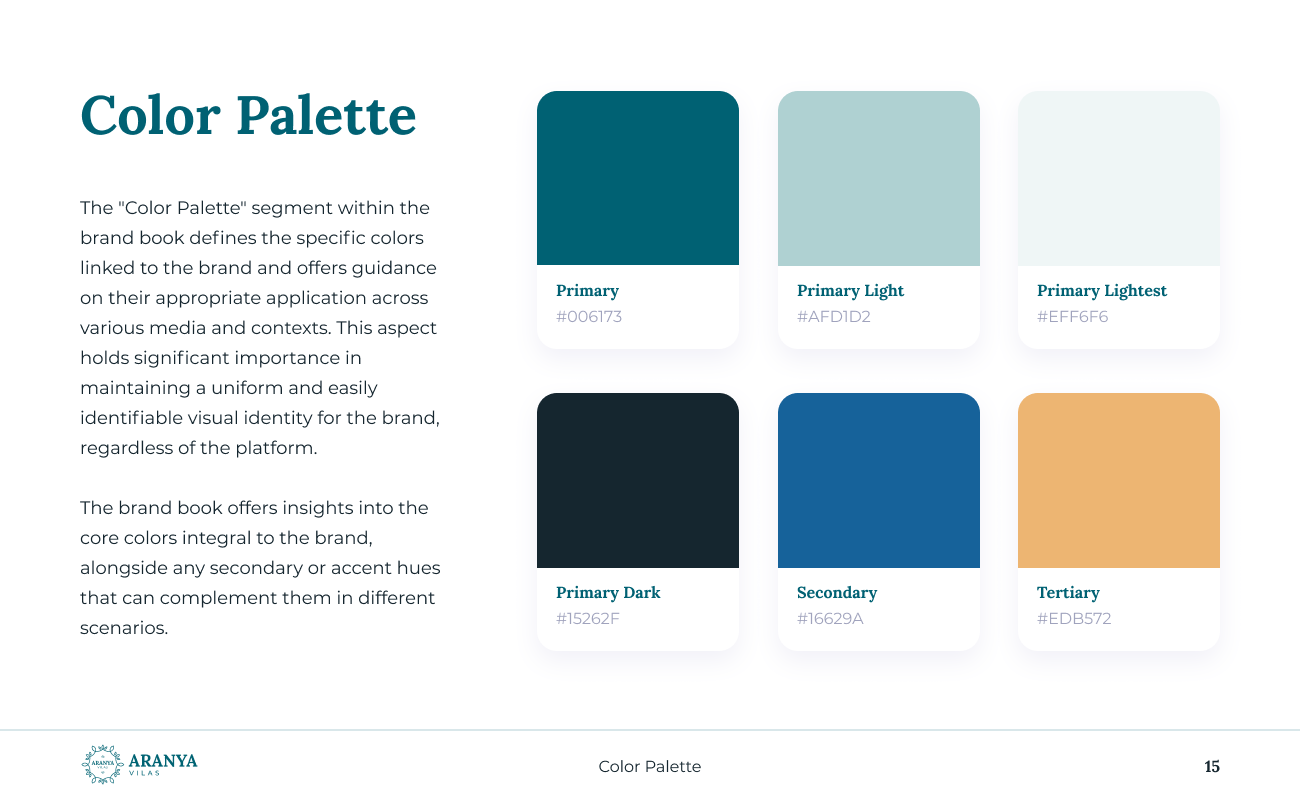Click the large Color Palette heading
The width and height of the screenshot is (1300, 800).
click(x=248, y=115)
